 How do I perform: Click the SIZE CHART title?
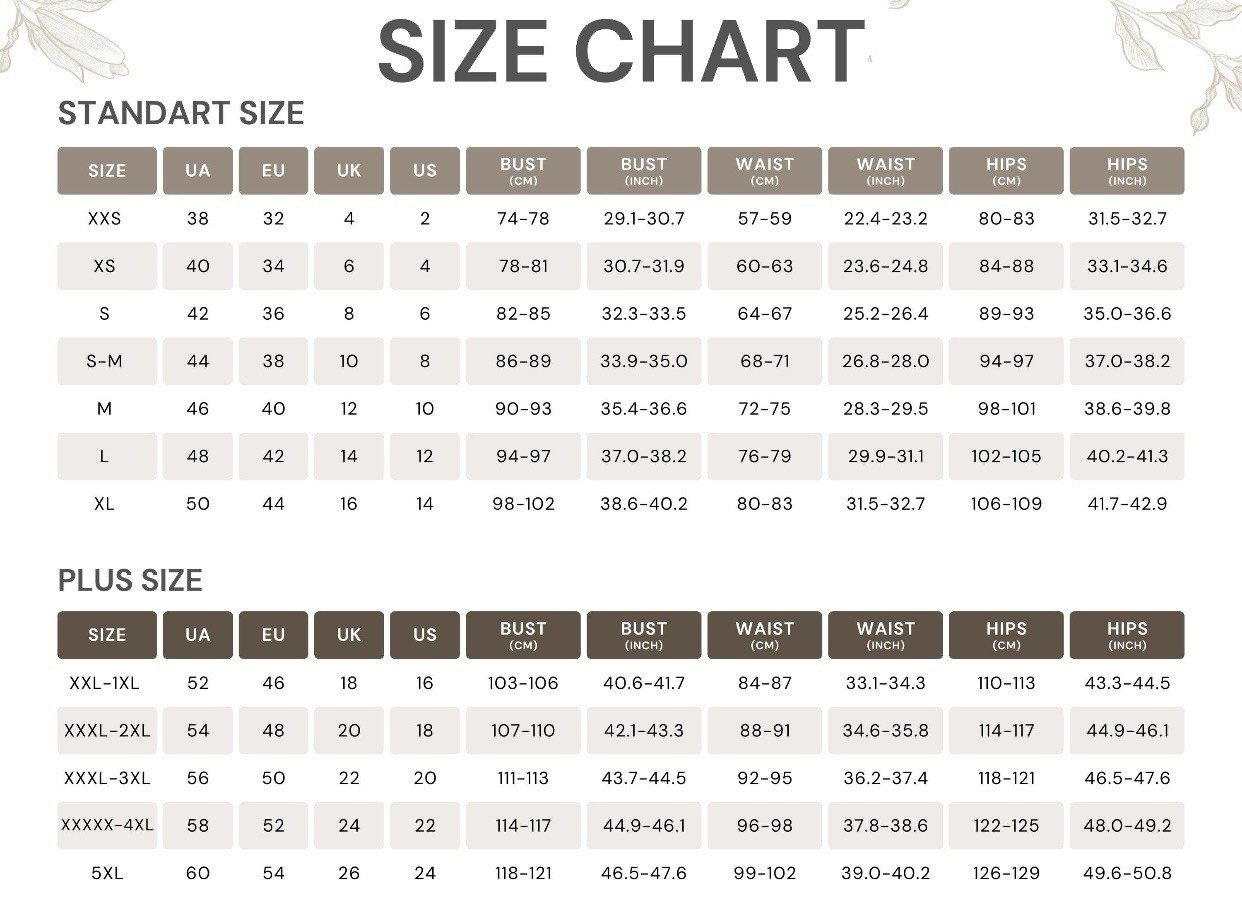click(620, 52)
